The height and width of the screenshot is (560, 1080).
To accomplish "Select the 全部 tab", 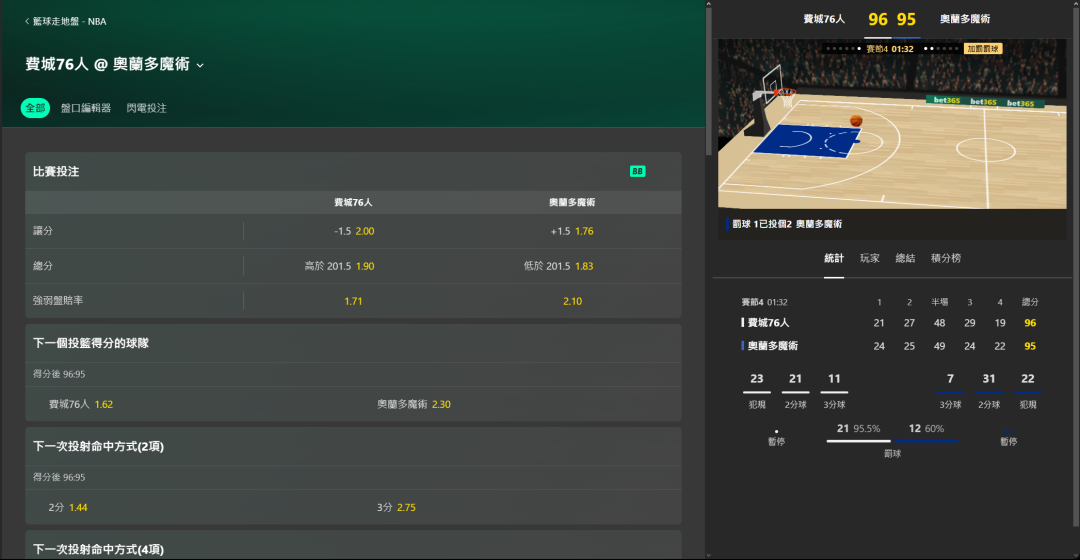I will (35, 108).
